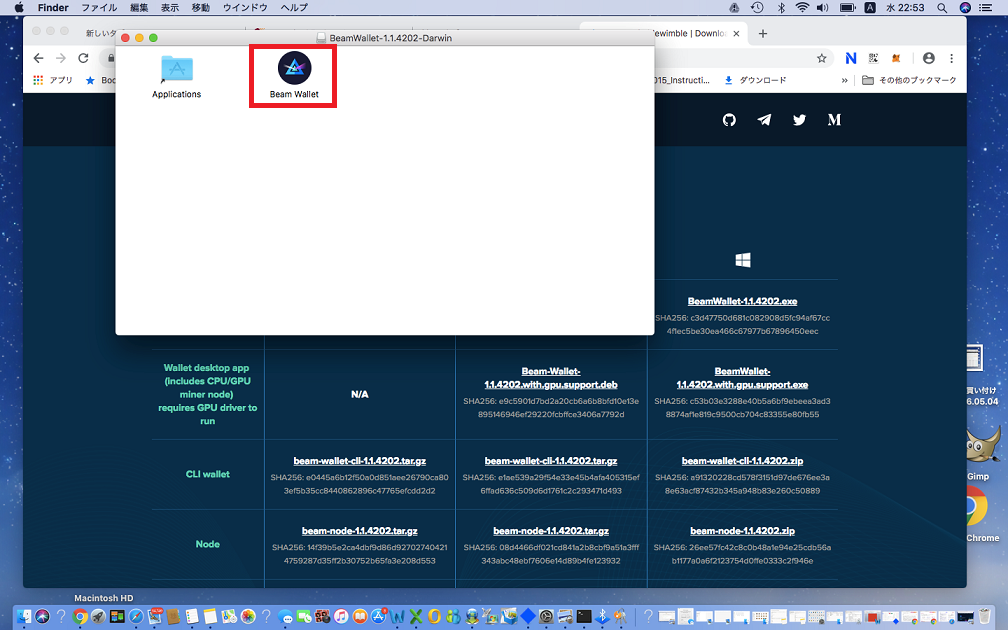The height and width of the screenshot is (630, 1008).
Task: Open the volume control in menu bar
Action: pos(823,8)
